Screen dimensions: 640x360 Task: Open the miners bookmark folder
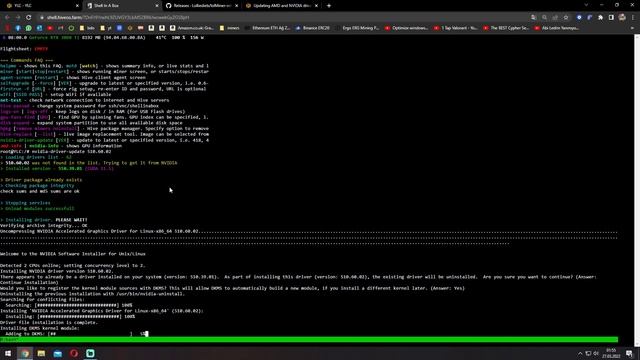tap(230, 28)
